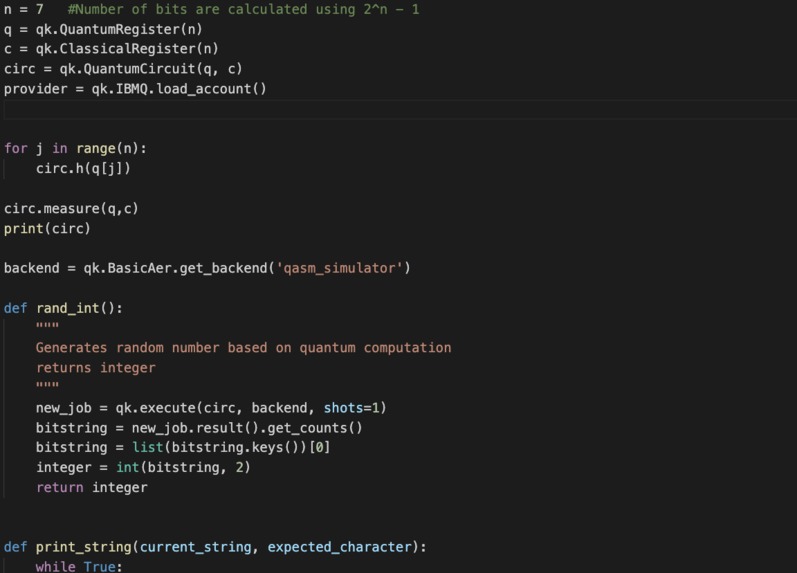
Task: Click the line 'circ.measure(q,c)'
Action: [71, 208]
